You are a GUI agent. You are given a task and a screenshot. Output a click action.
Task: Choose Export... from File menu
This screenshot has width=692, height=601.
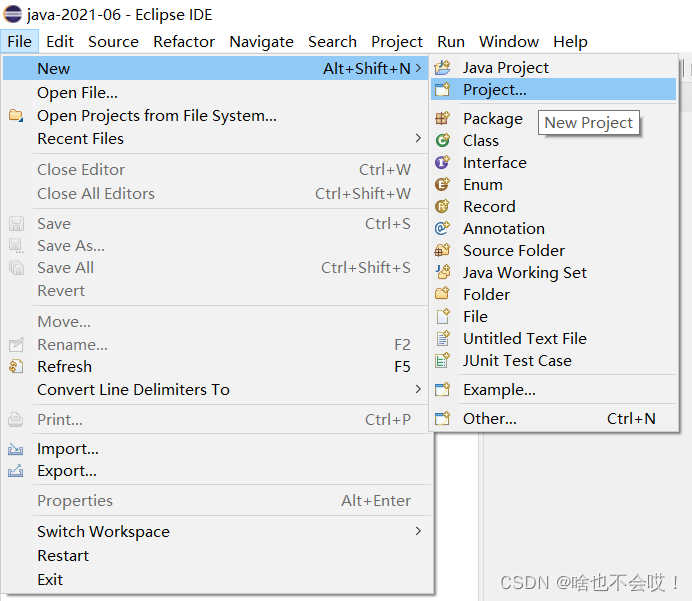tap(216, 471)
